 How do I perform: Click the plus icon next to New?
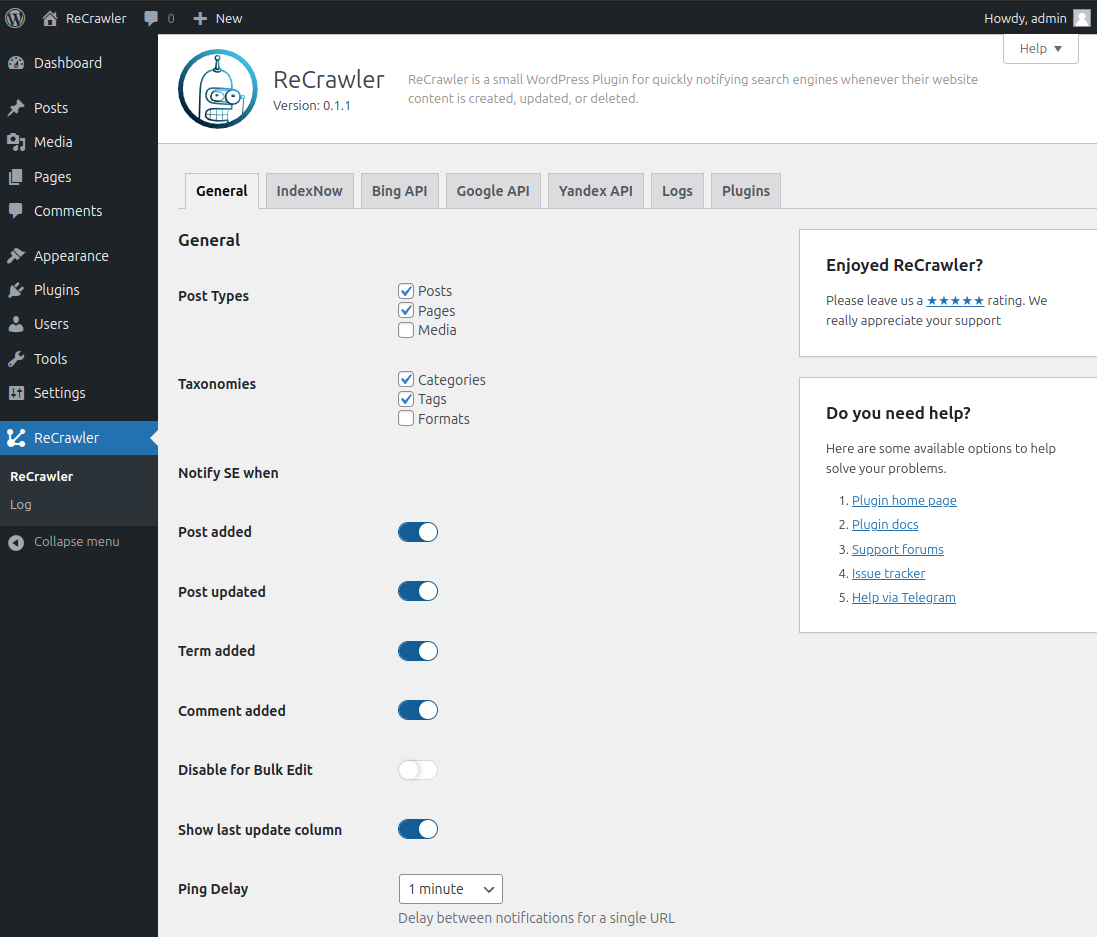(200, 18)
